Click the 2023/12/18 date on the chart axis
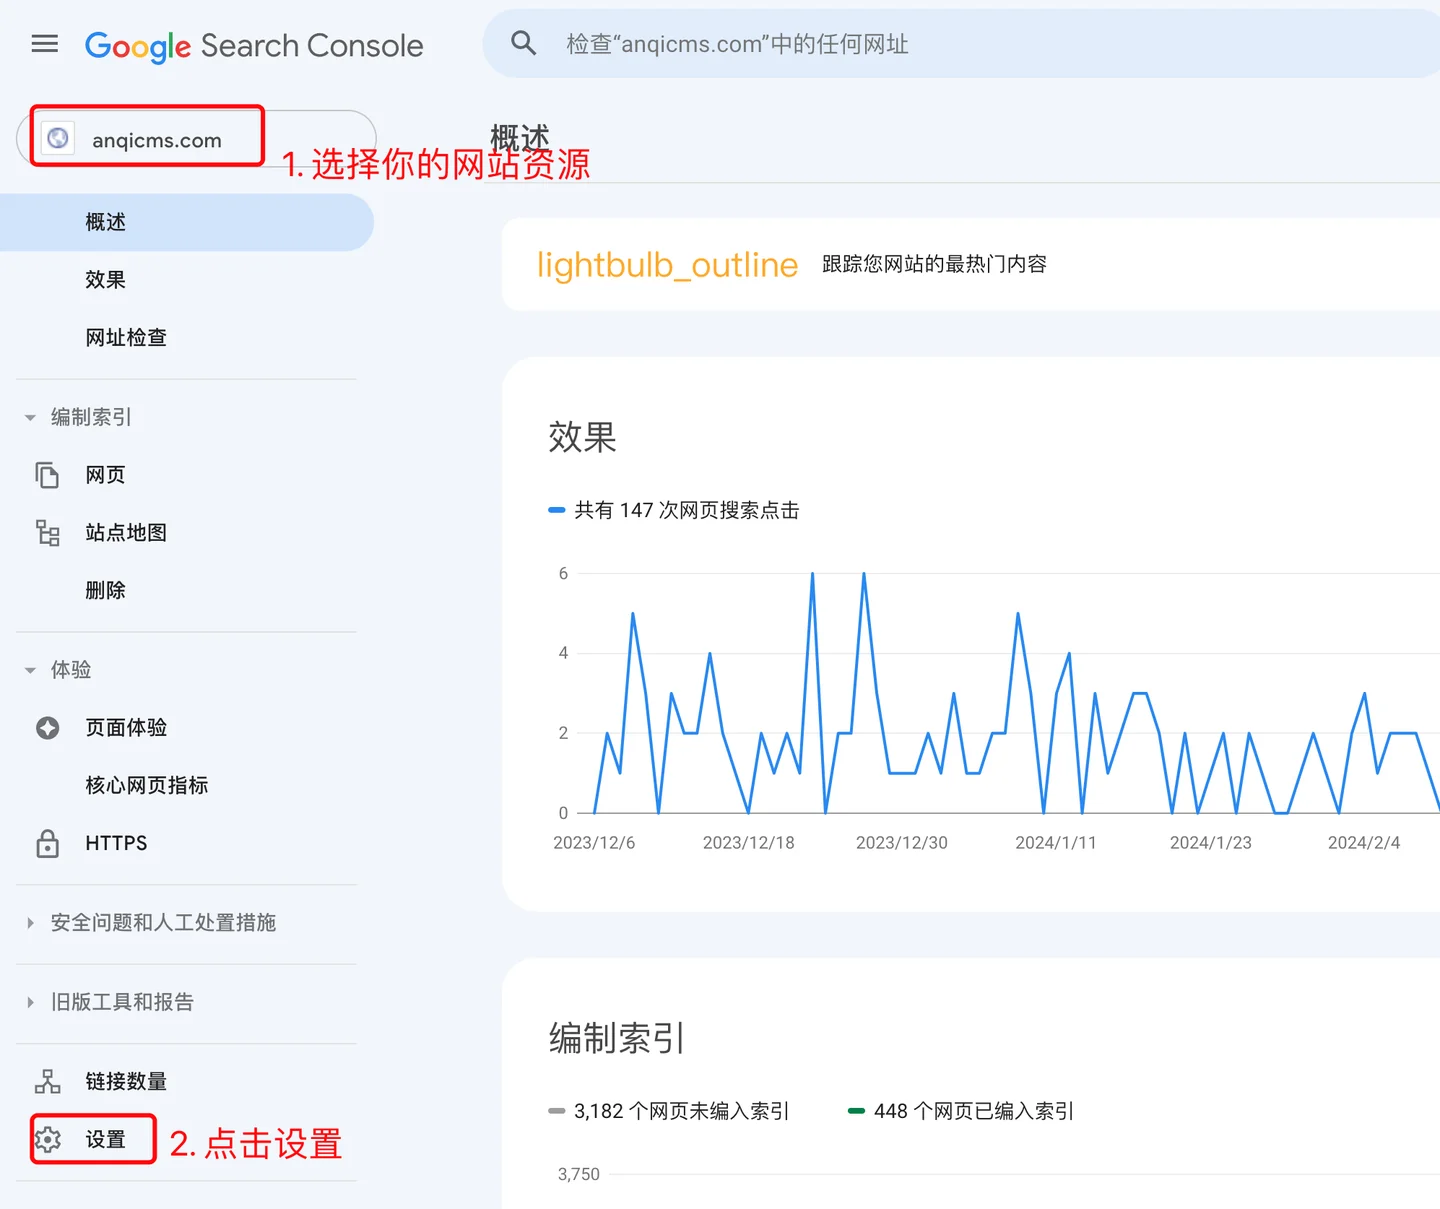This screenshot has width=1440, height=1209. [x=749, y=843]
